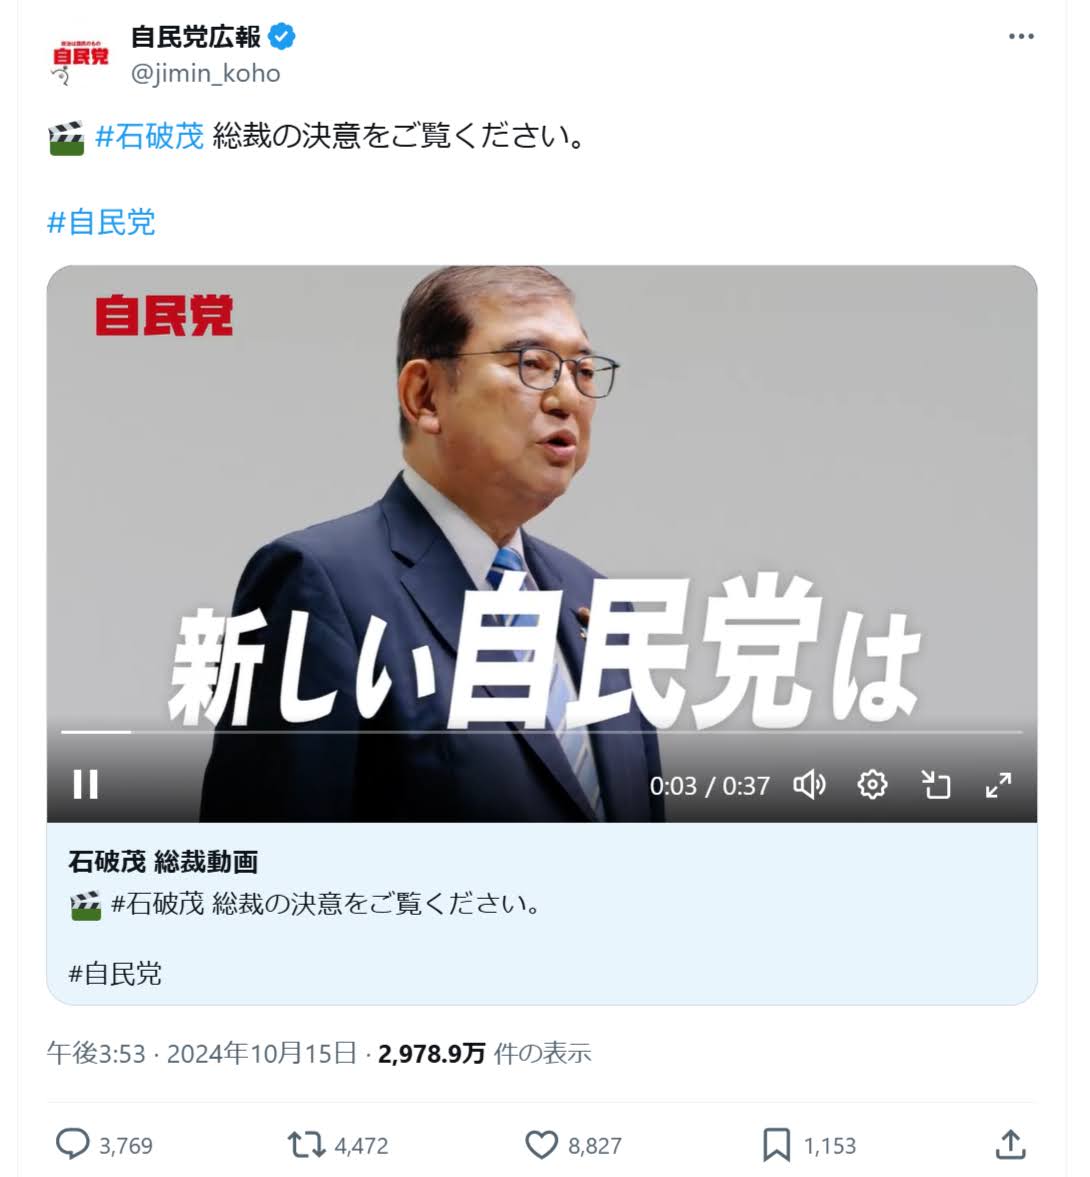The height and width of the screenshot is (1177, 1090).
Task: View the 2,978.9万 件の表示 view count
Action: [484, 1053]
